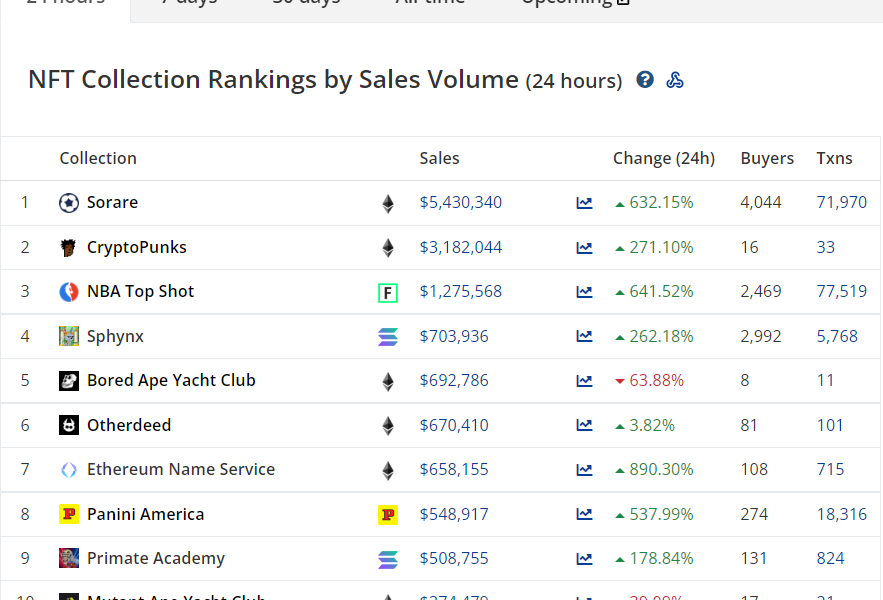The width and height of the screenshot is (883, 600).
Task: Click the $5,430,340 sales figure
Action: [x=461, y=202]
